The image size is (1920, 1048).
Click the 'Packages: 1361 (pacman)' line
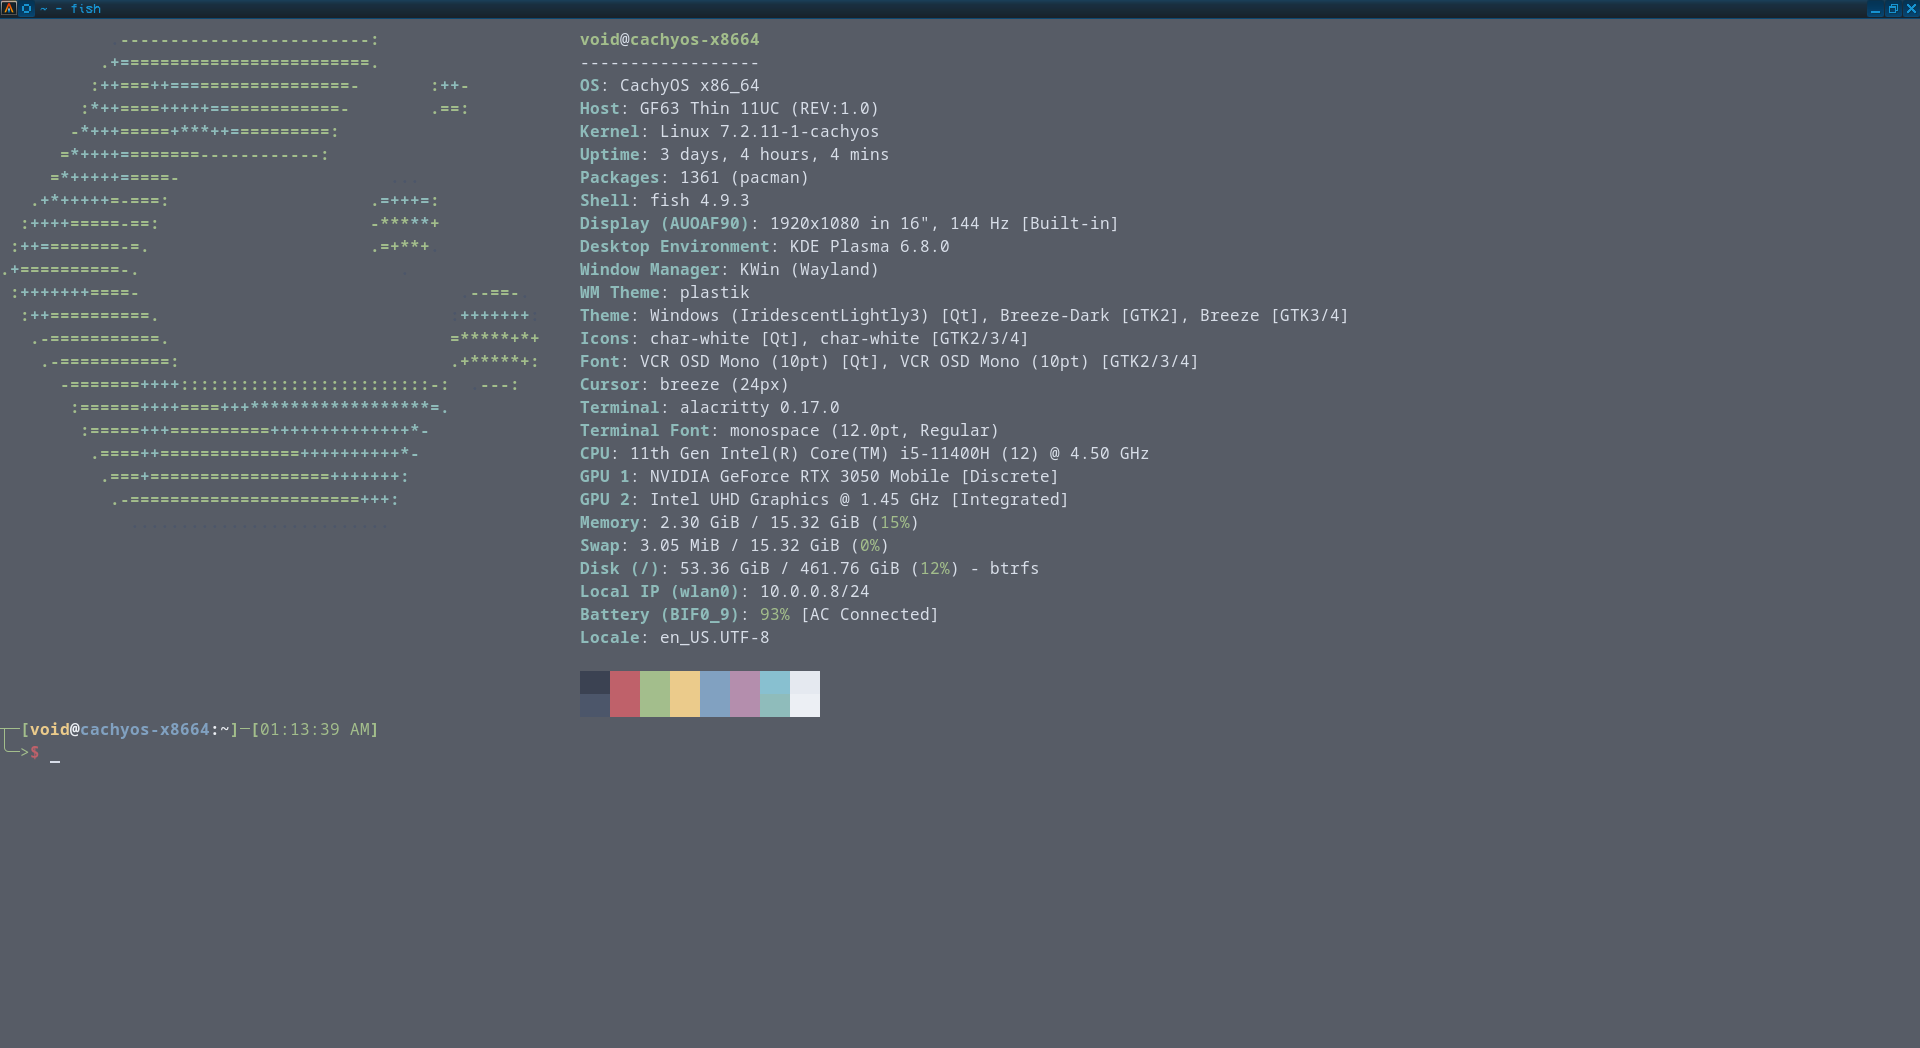pyautogui.click(x=694, y=178)
